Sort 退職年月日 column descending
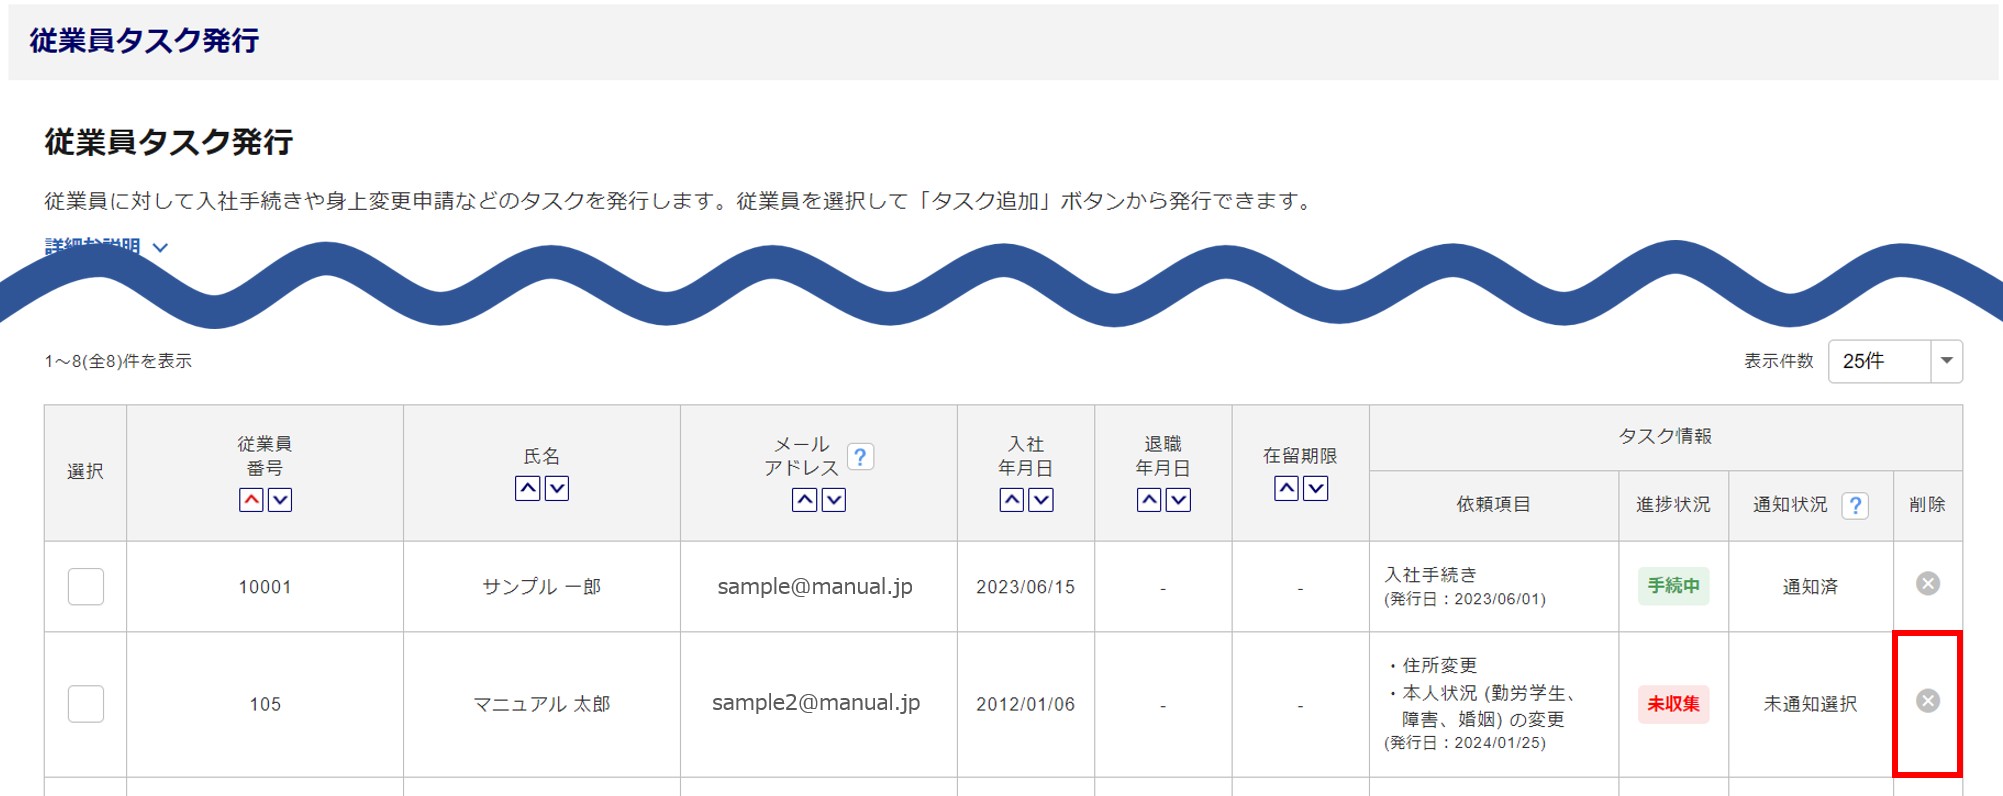 click(x=1179, y=500)
